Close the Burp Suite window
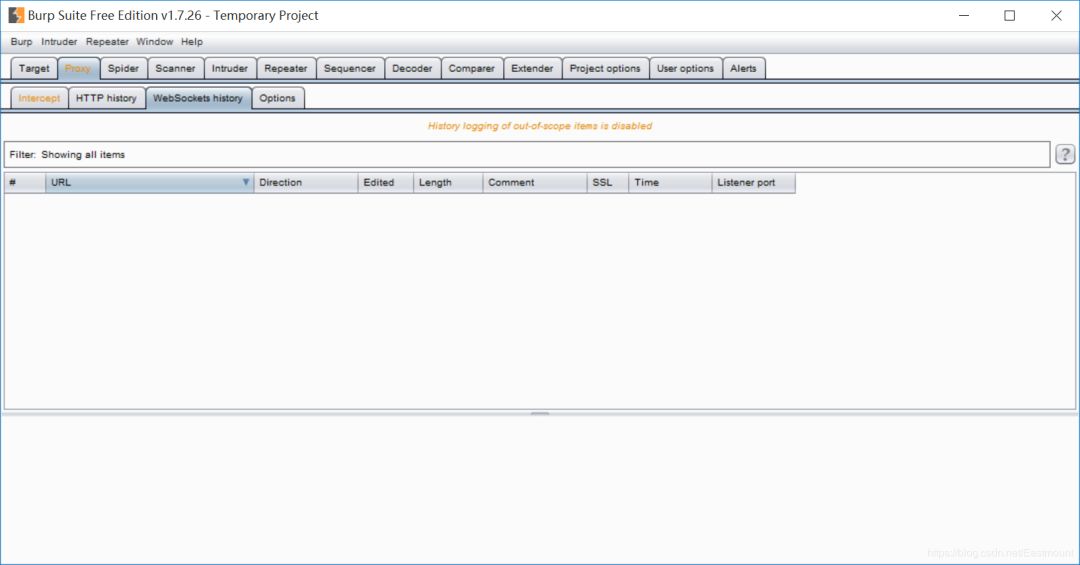 point(1056,15)
